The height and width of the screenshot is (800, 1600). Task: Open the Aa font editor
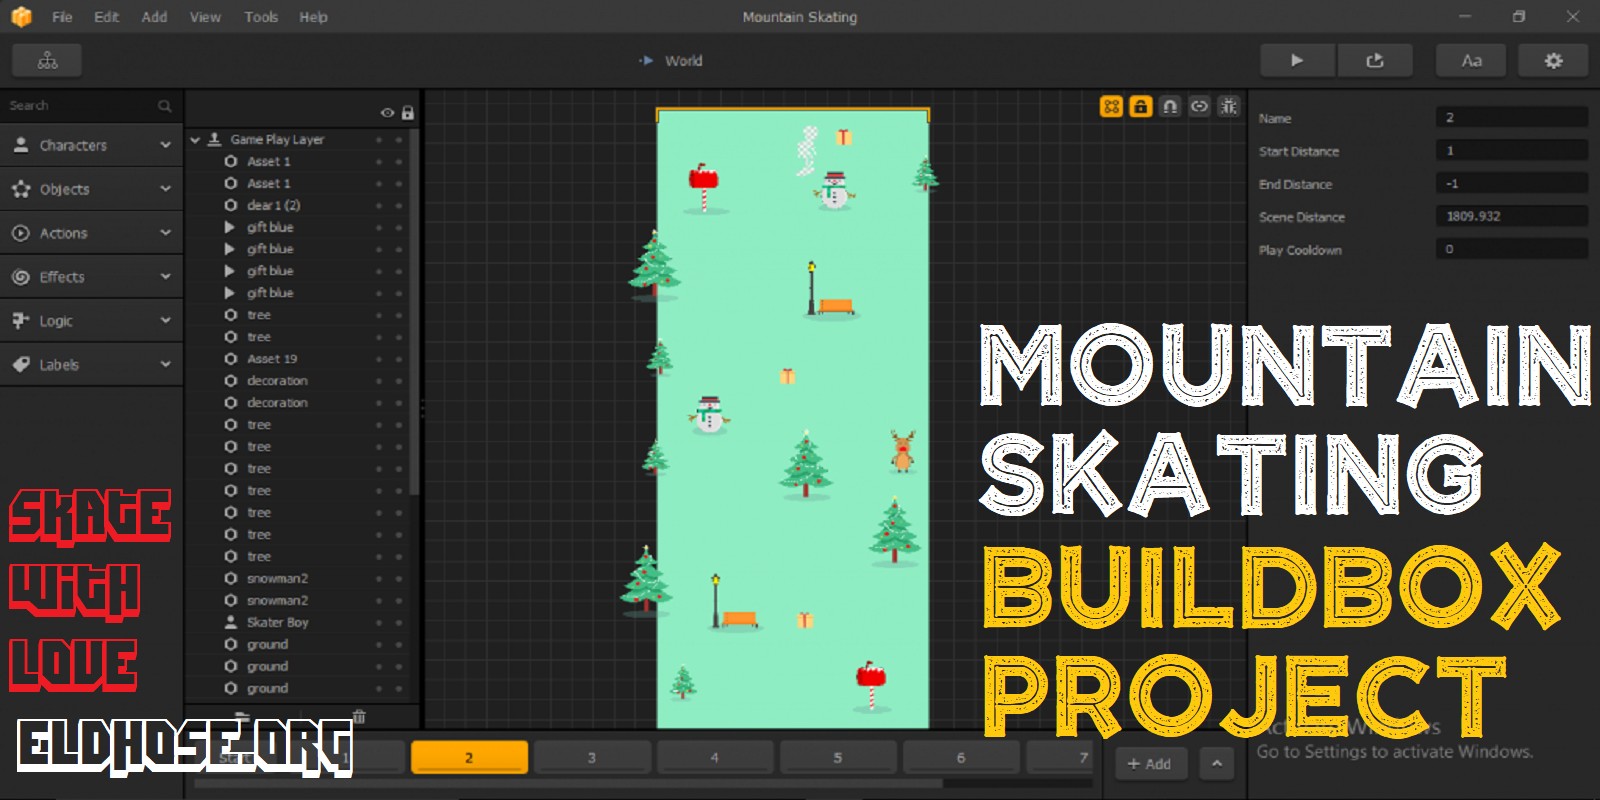click(x=1471, y=61)
